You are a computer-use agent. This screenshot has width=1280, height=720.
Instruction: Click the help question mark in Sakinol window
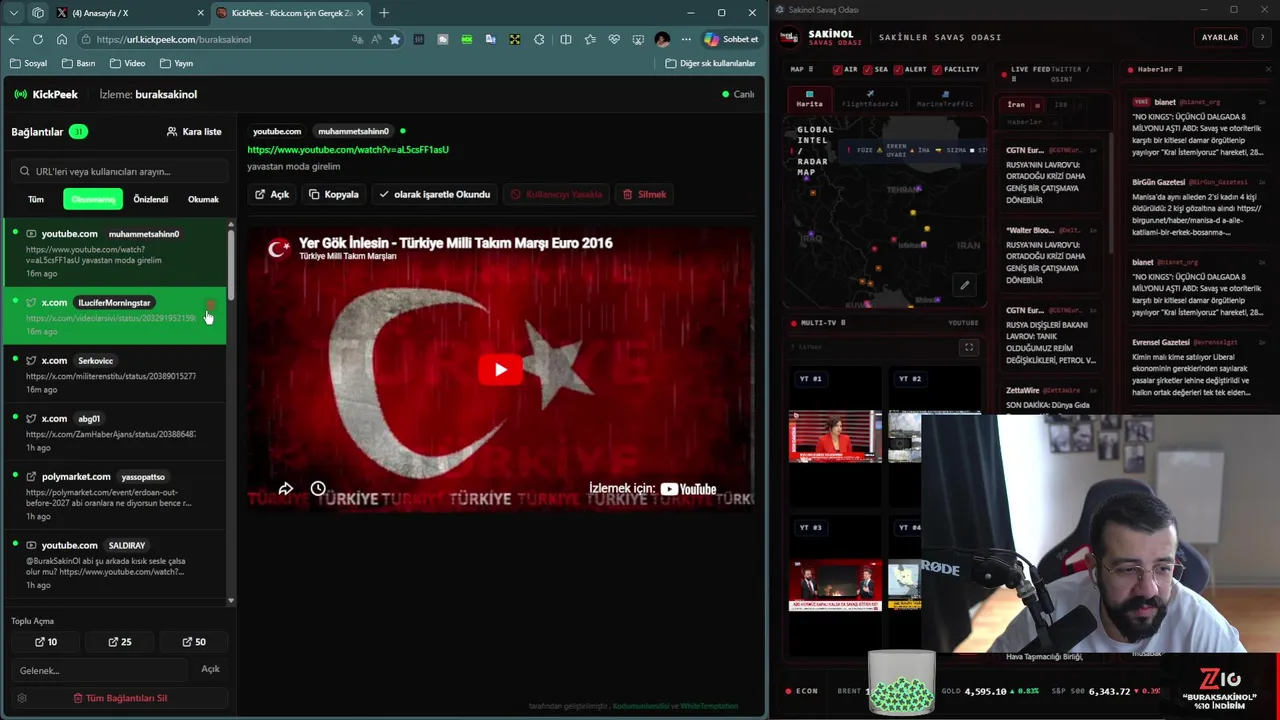coord(1264,37)
